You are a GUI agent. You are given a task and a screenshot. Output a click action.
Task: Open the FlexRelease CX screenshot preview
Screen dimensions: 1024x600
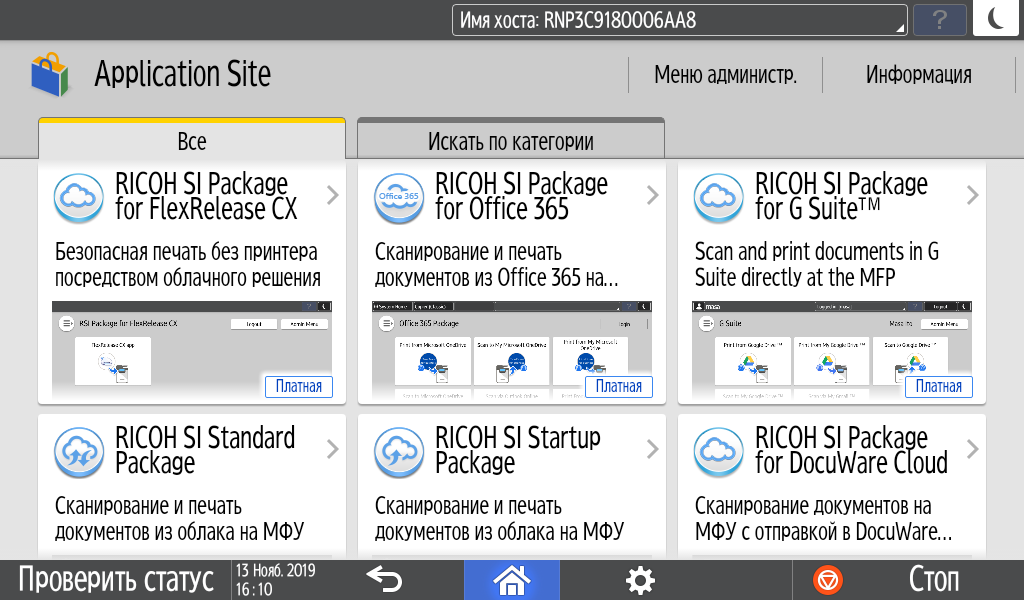coord(192,350)
